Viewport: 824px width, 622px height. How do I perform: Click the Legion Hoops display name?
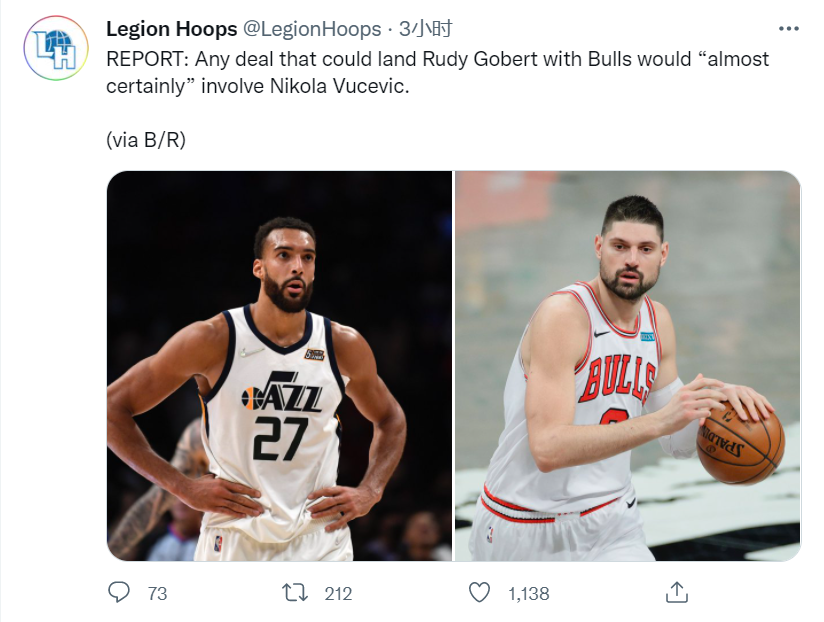coord(172,29)
